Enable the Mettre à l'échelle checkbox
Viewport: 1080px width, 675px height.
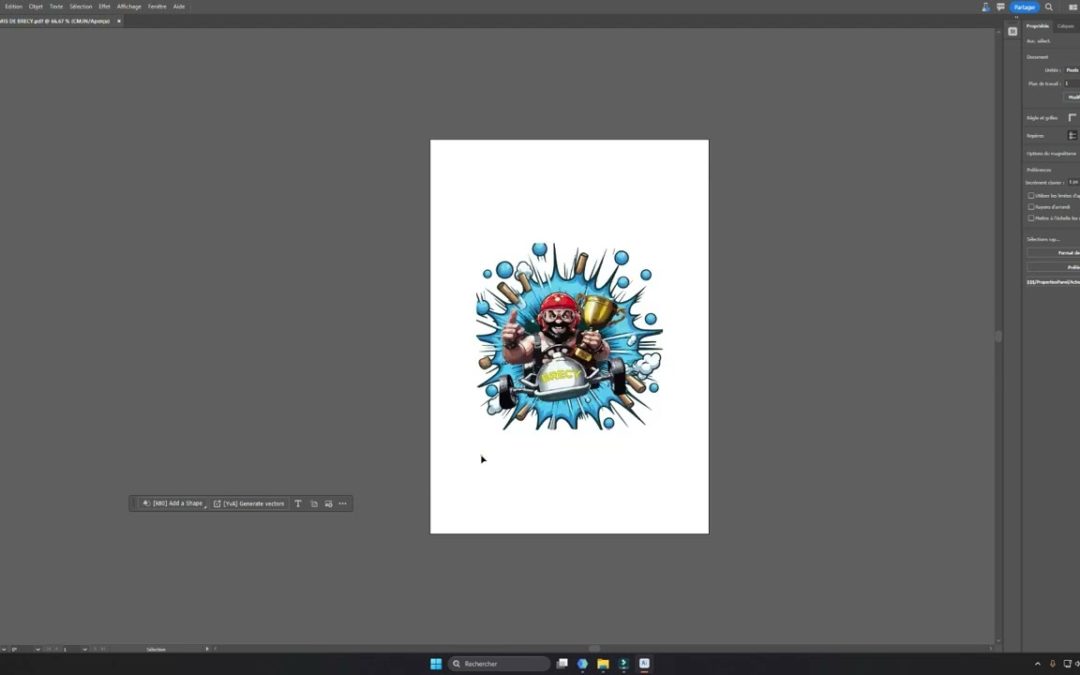(1031, 218)
